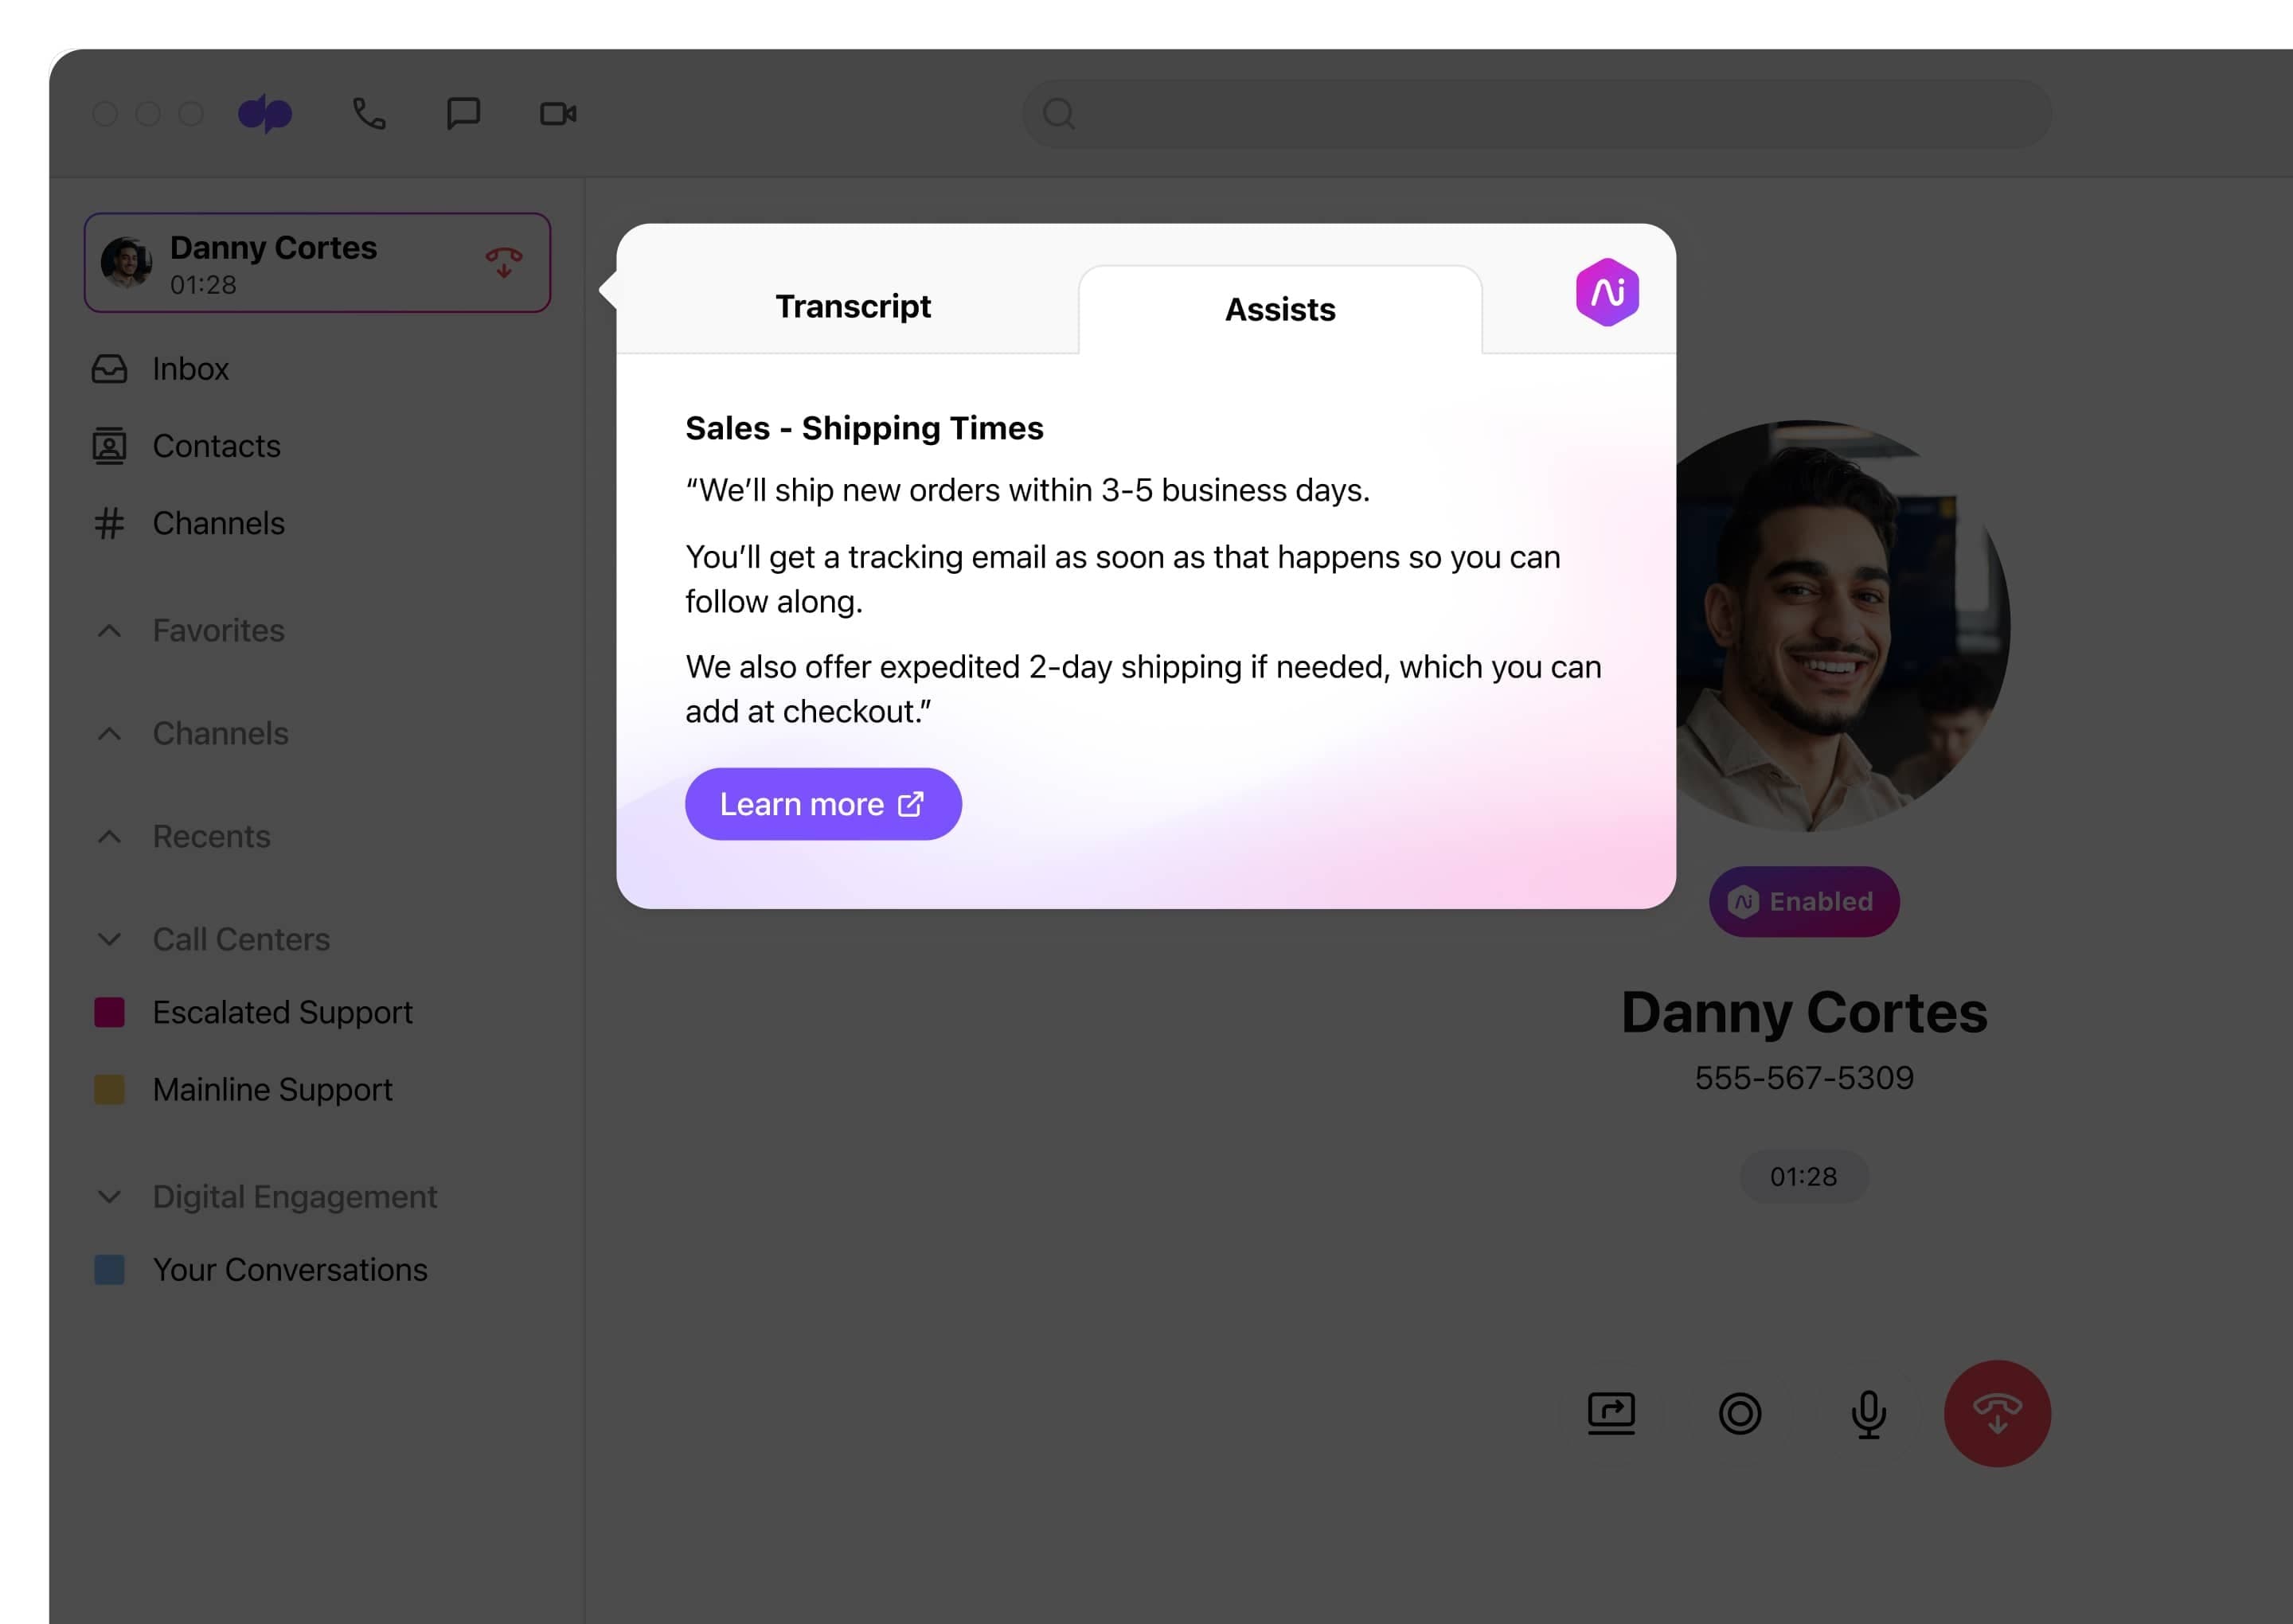Click the magenta Escalated Support color square
Viewport: 2293px width, 1624px height.
pos(109,1012)
